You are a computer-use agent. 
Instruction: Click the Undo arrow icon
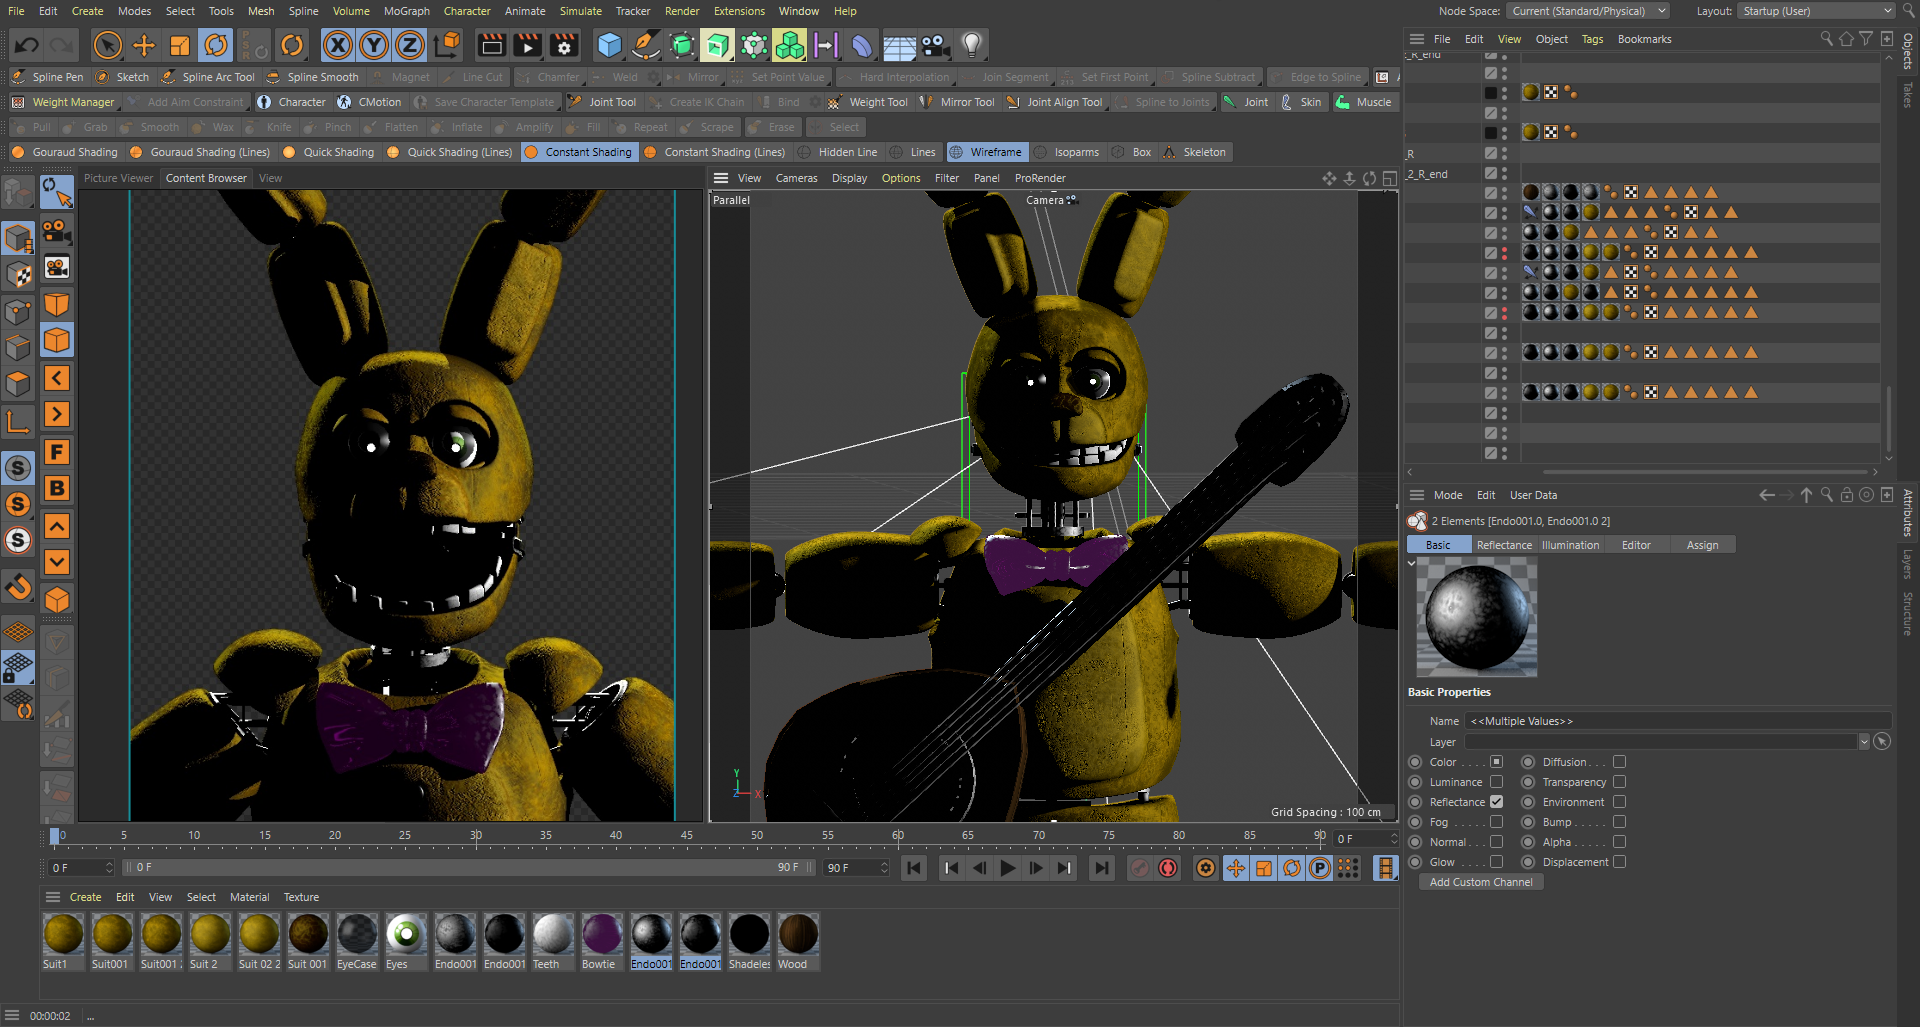coord(27,45)
